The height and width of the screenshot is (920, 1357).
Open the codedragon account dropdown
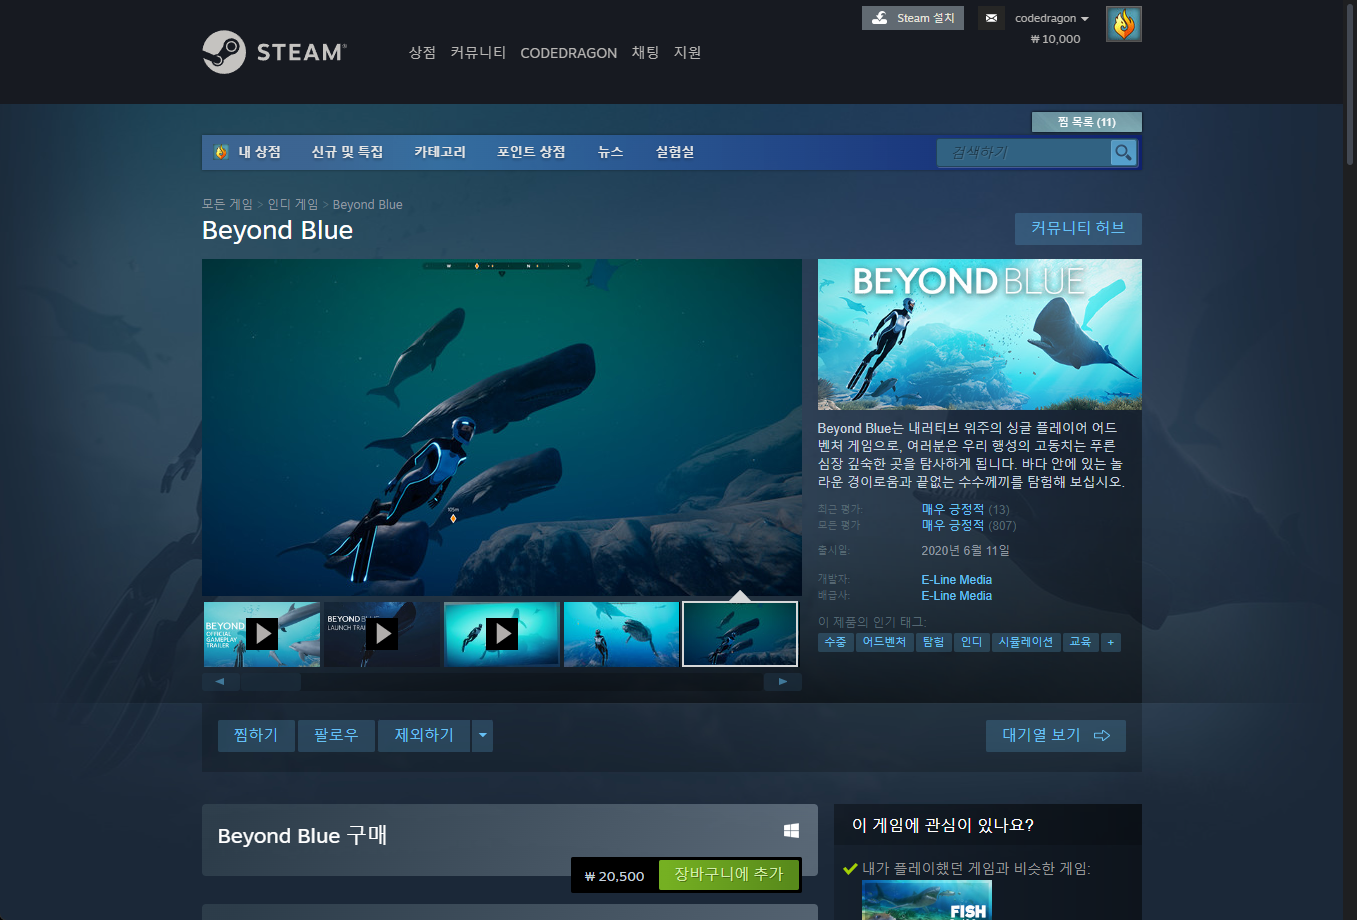point(1051,18)
